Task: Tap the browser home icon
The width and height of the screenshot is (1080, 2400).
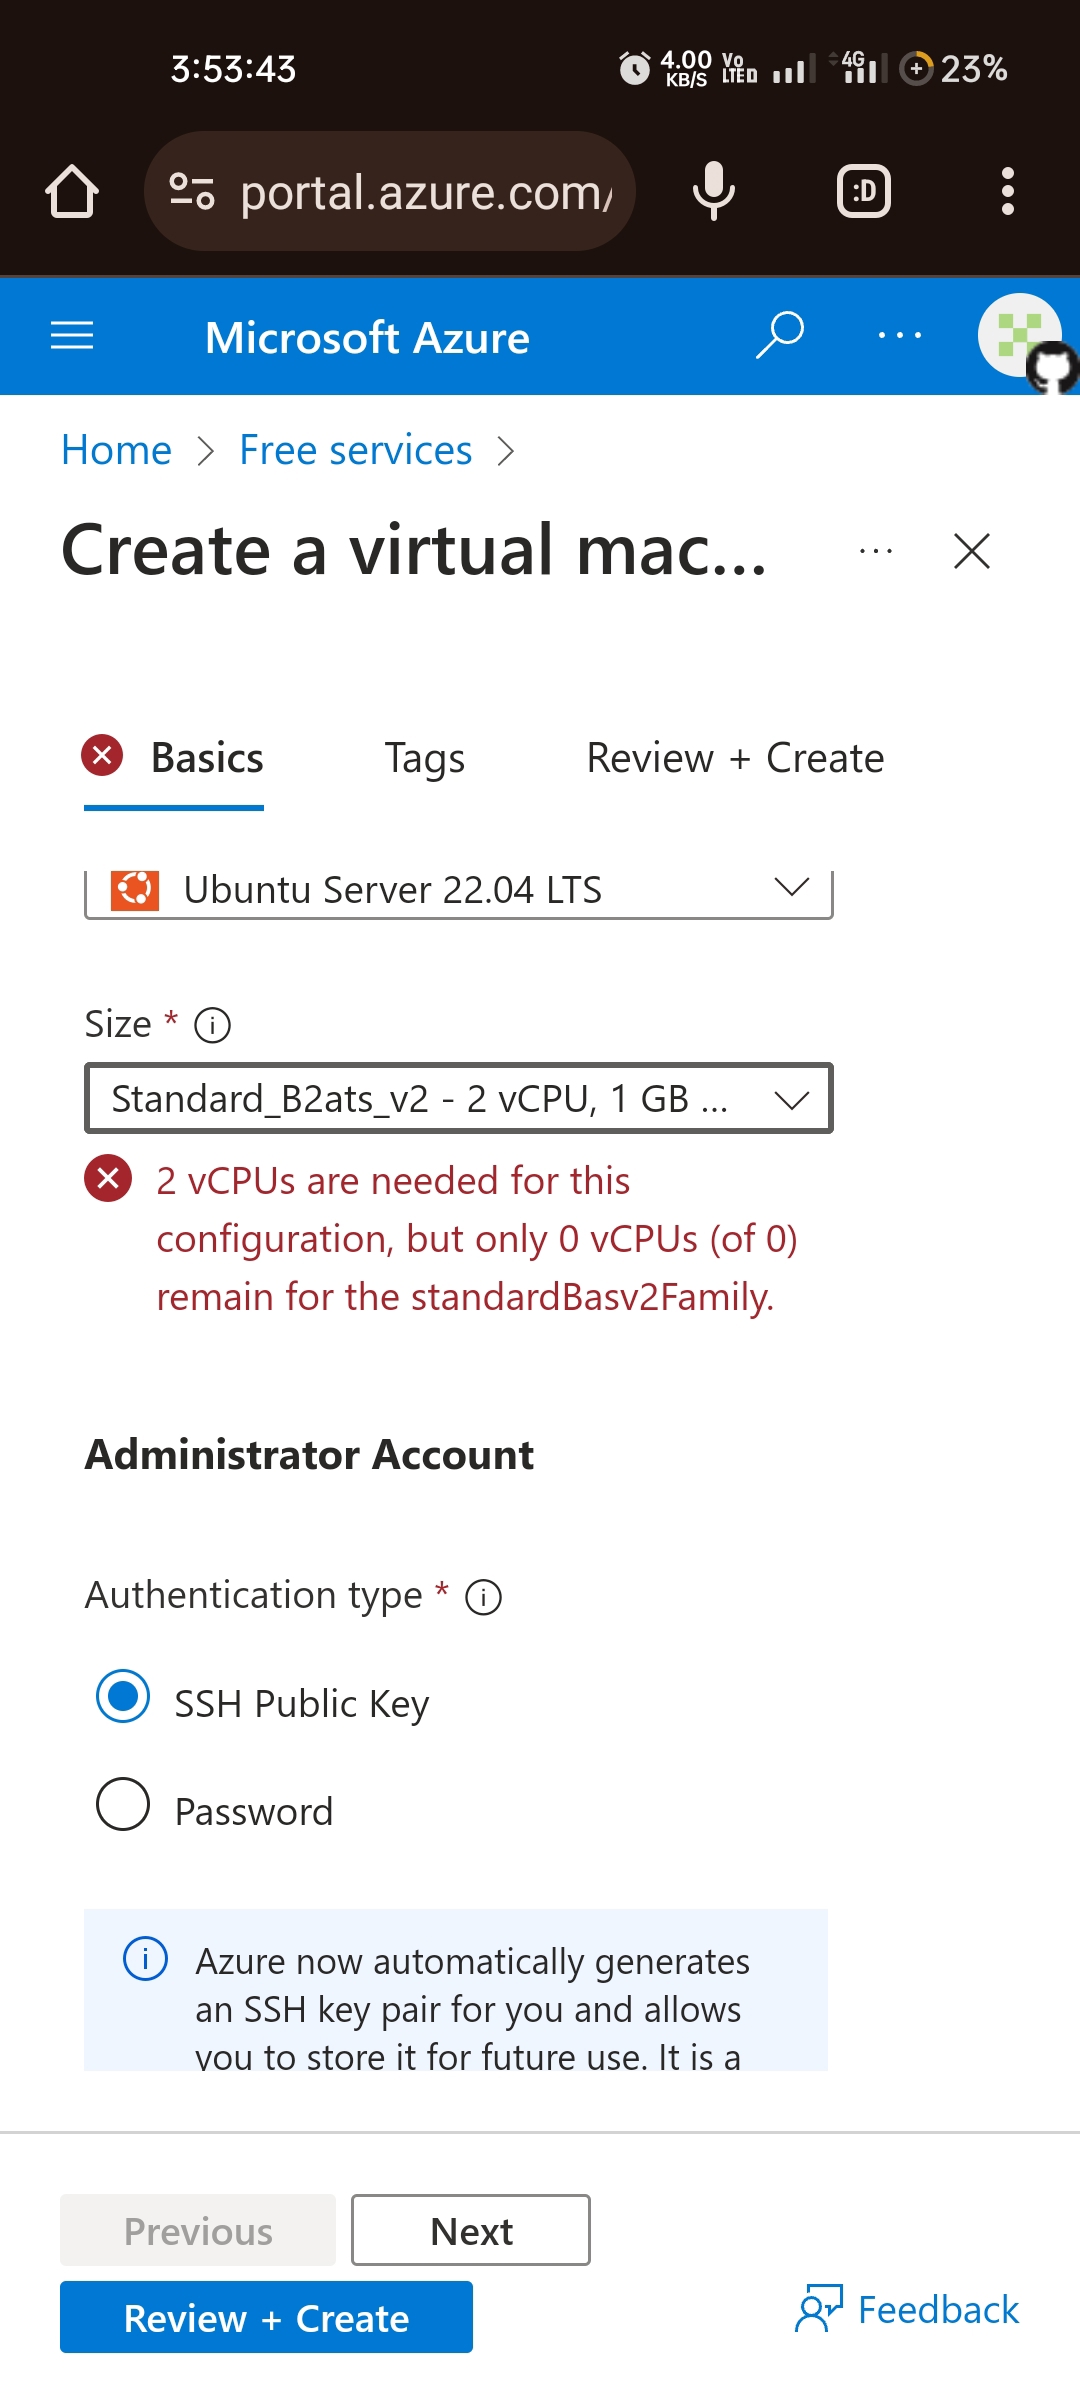Action: (72, 191)
